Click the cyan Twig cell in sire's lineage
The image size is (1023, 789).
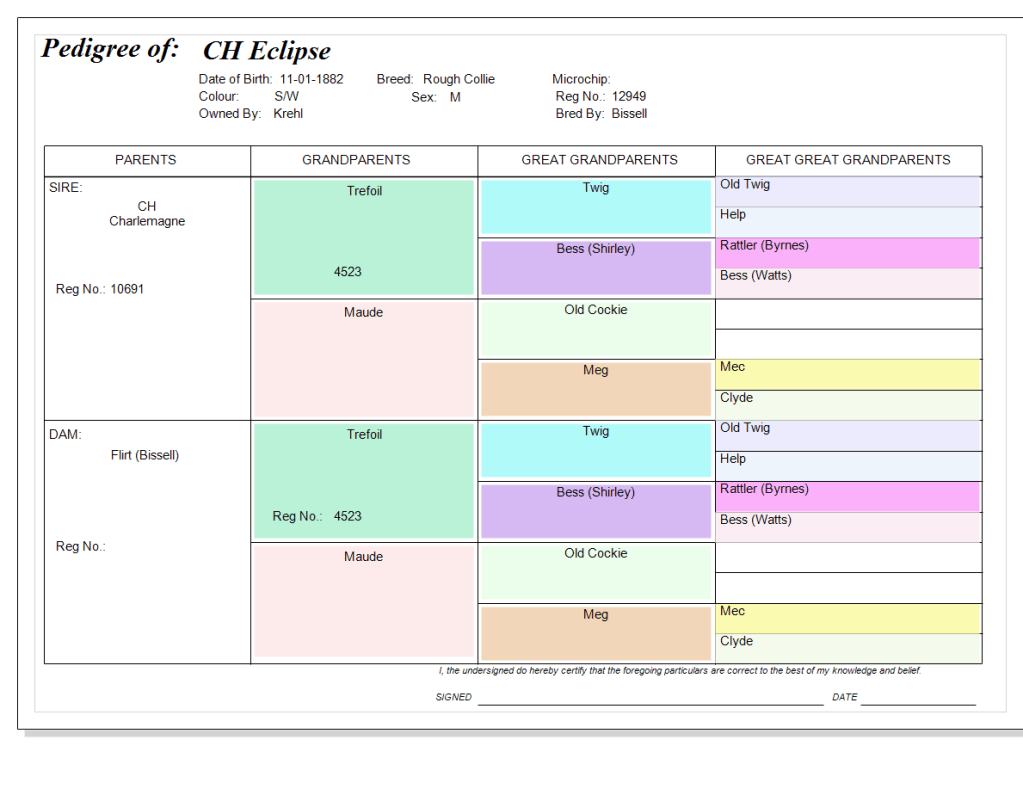click(x=596, y=207)
